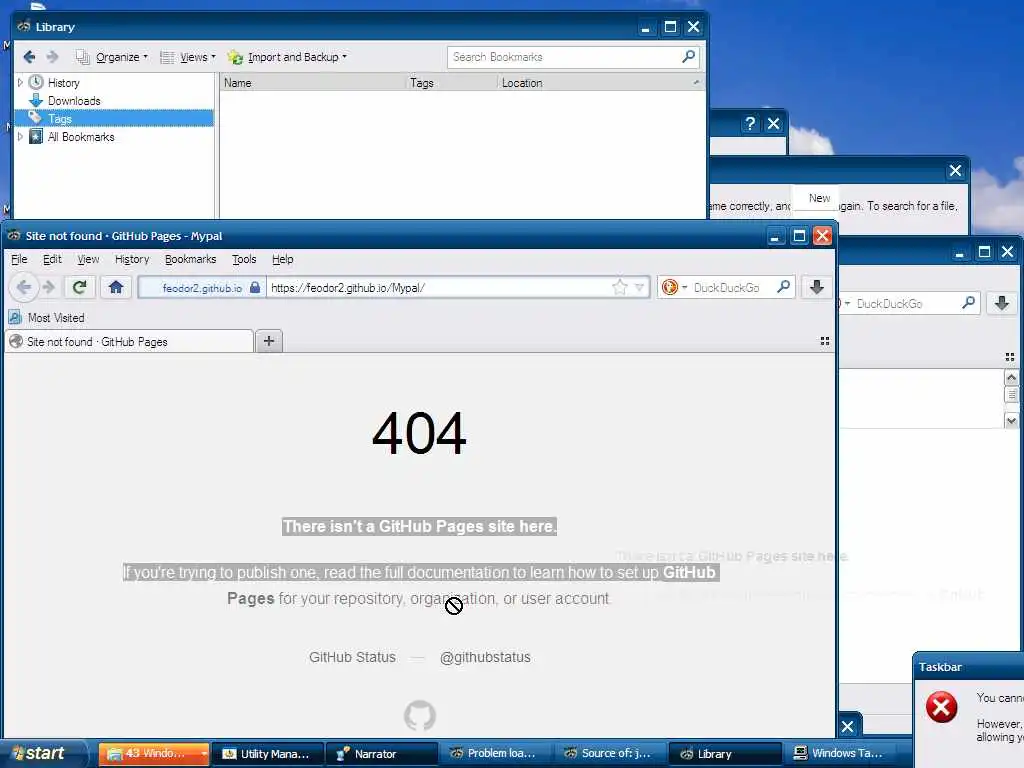Open the Help menu in Mypal
This screenshot has height=768, width=1024.
(282, 259)
